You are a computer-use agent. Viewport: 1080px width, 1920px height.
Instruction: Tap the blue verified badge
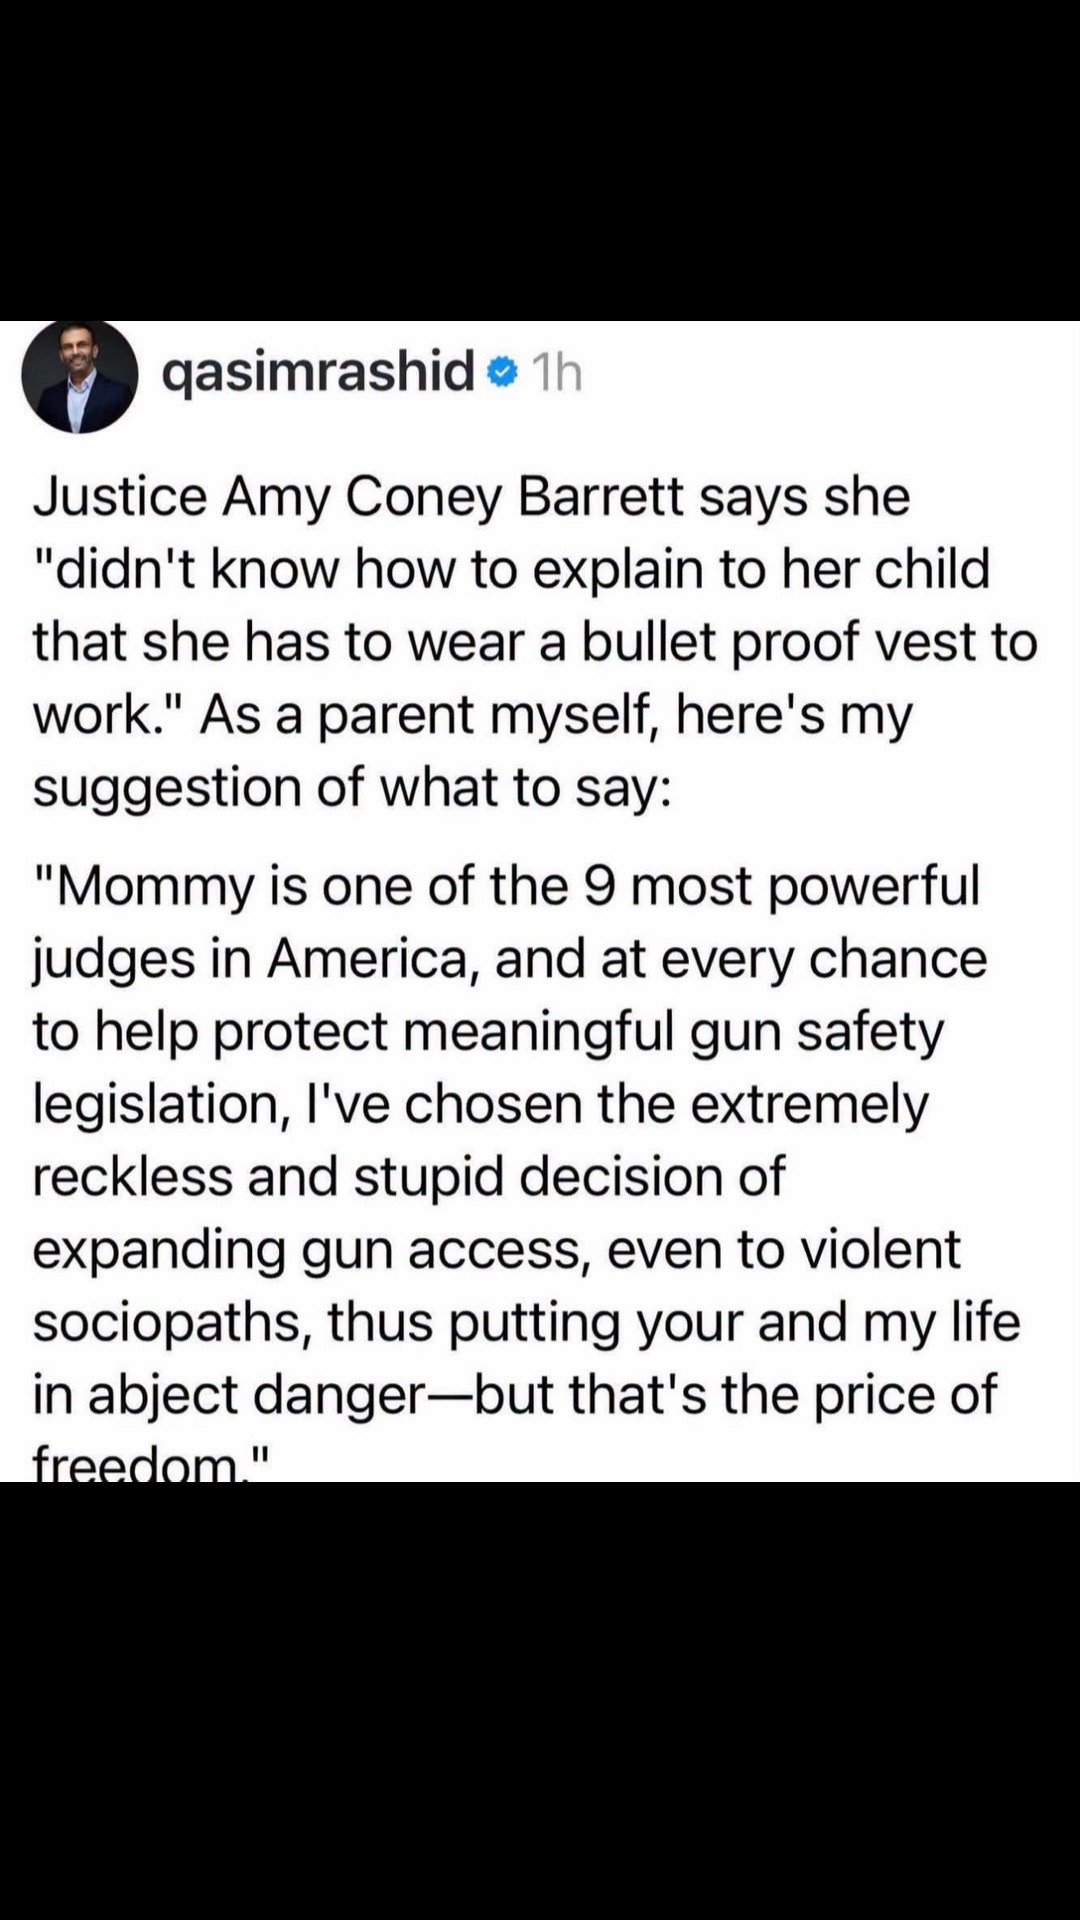tap(502, 374)
